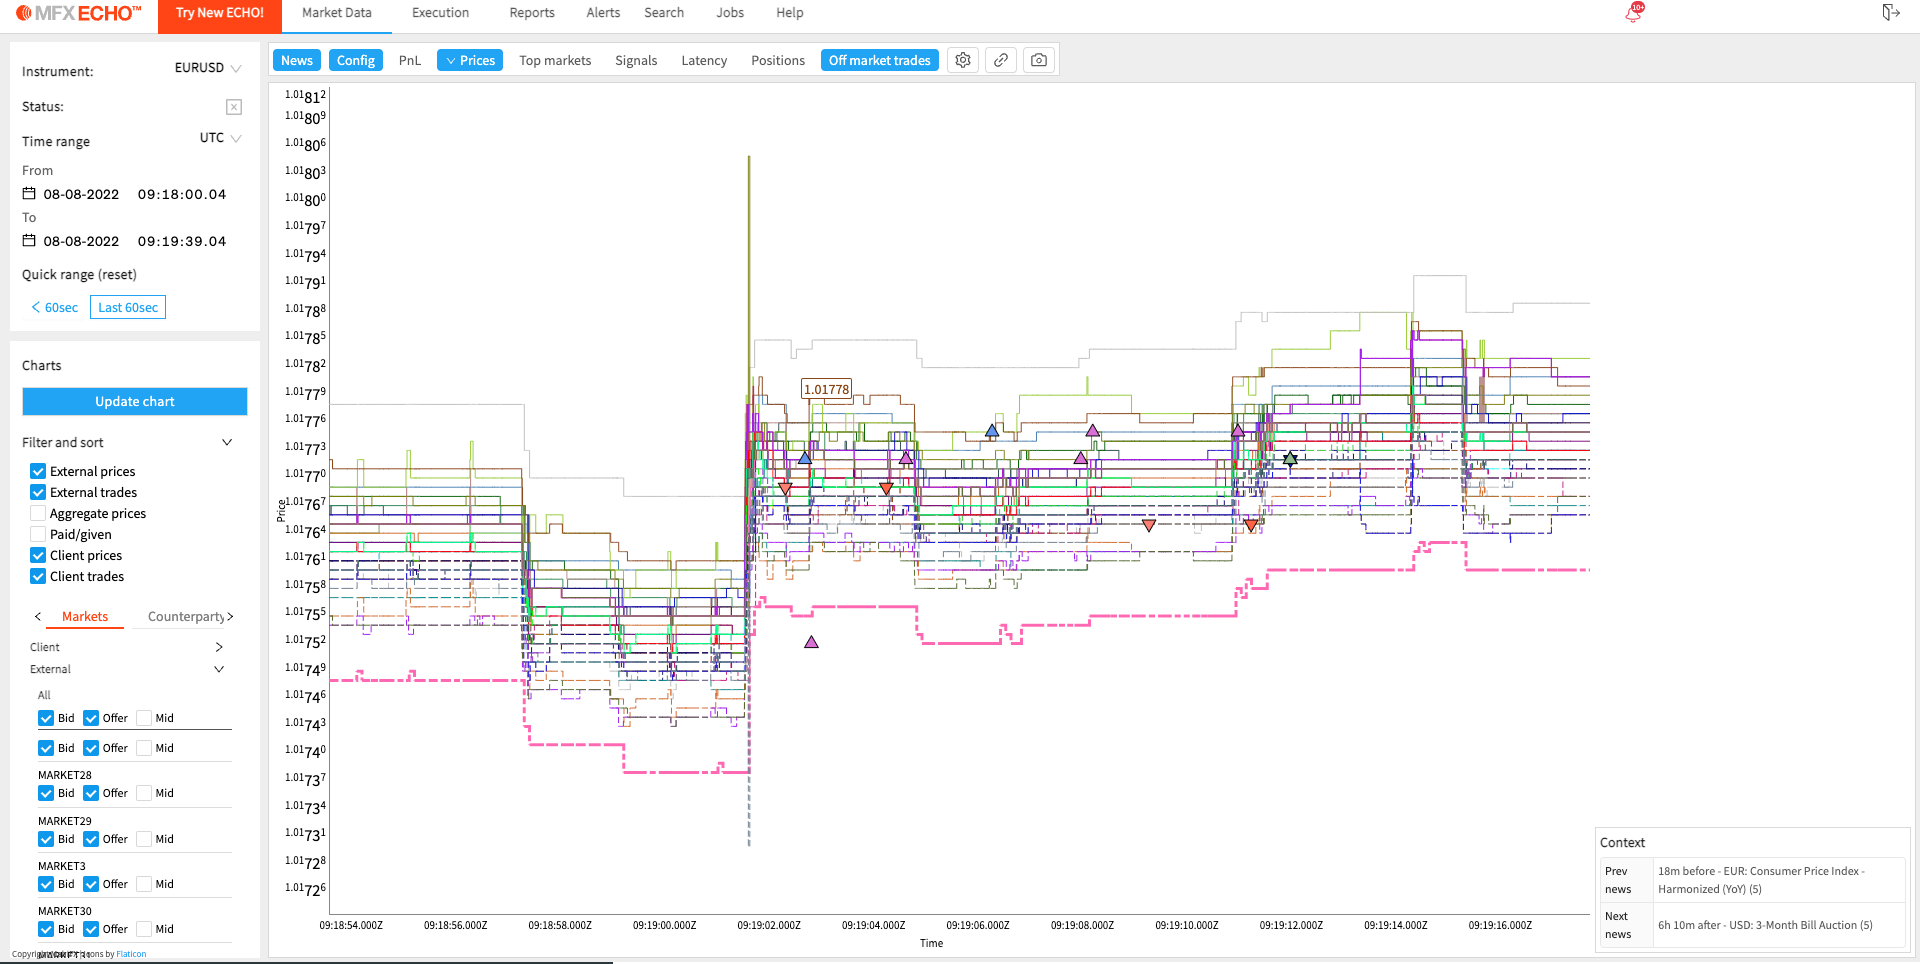1920x964 pixels.
Task: Open the Jobs menu
Action: 730,13
